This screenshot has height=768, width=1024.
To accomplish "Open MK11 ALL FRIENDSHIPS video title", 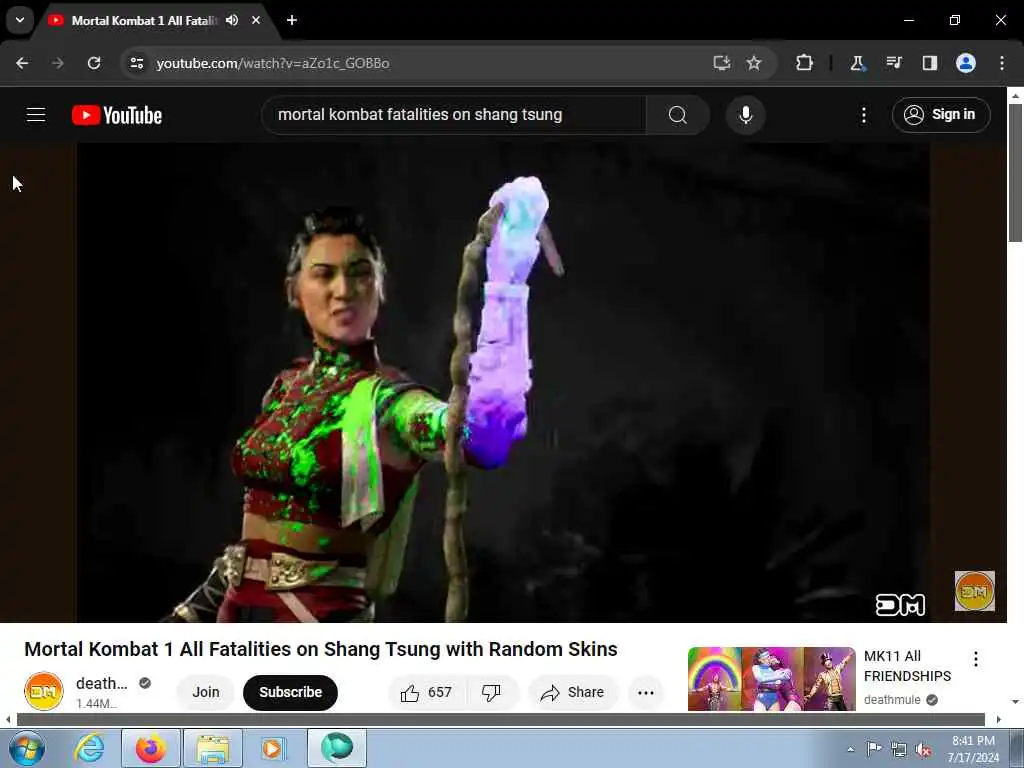I will pyautogui.click(x=907, y=666).
